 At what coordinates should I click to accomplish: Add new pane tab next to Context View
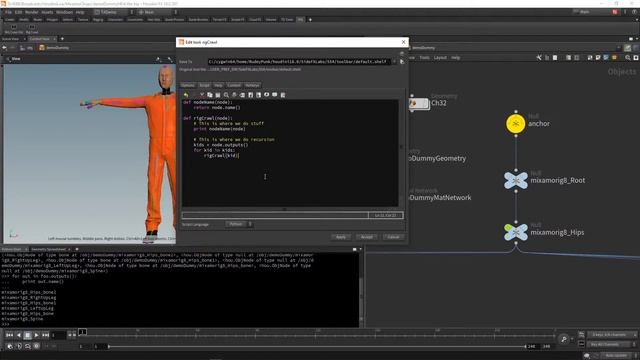62,39
